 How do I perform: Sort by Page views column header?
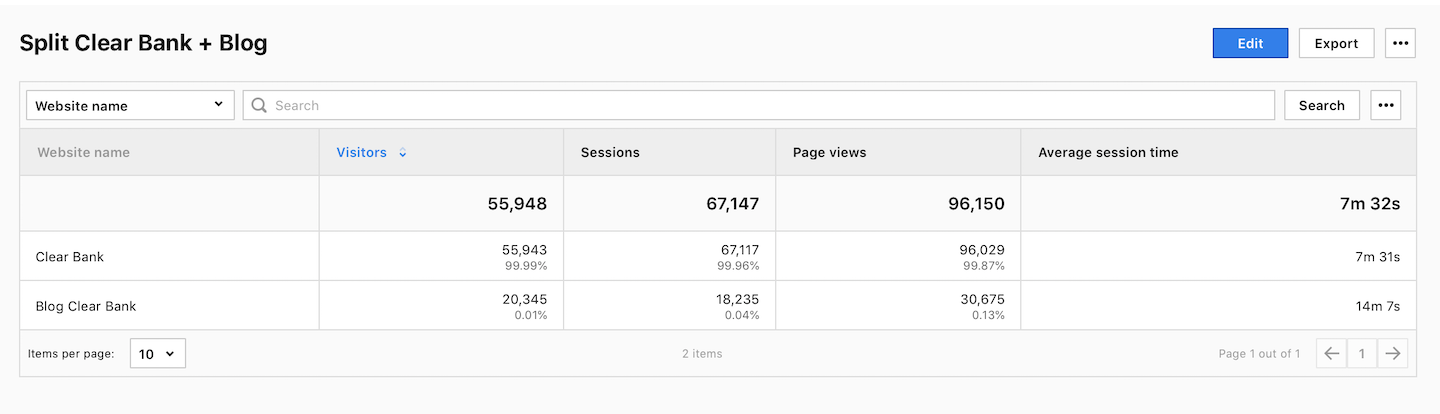[829, 152]
